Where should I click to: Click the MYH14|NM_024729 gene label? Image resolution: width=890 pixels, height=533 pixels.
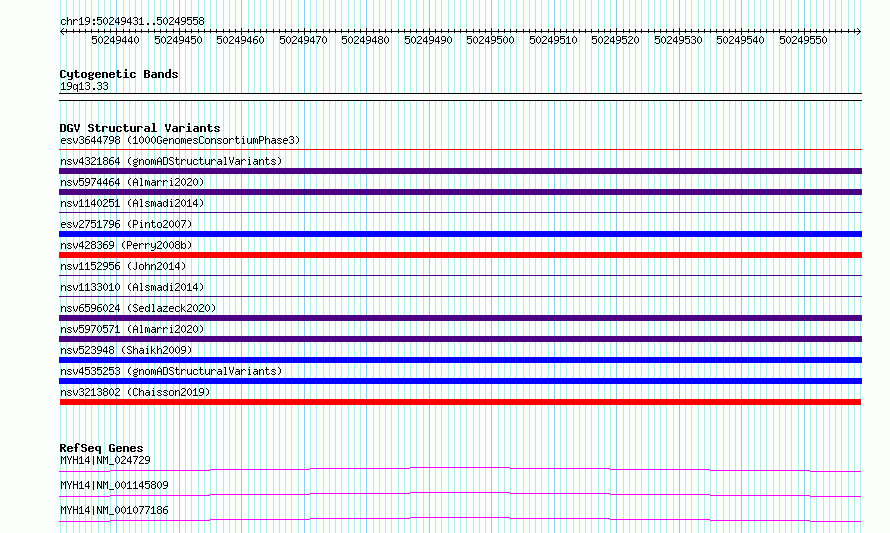[105, 460]
